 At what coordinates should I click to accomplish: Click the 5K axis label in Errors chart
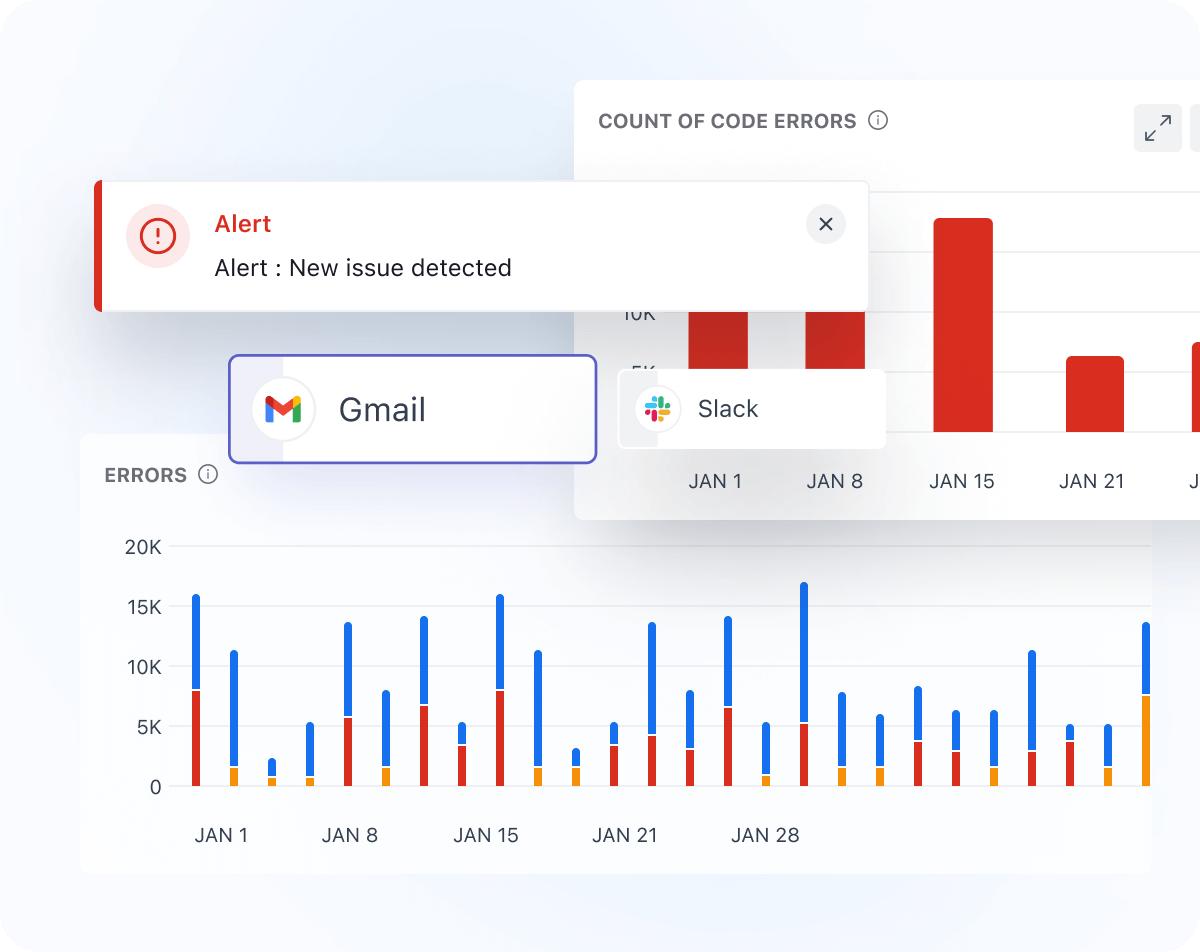pos(148,727)
